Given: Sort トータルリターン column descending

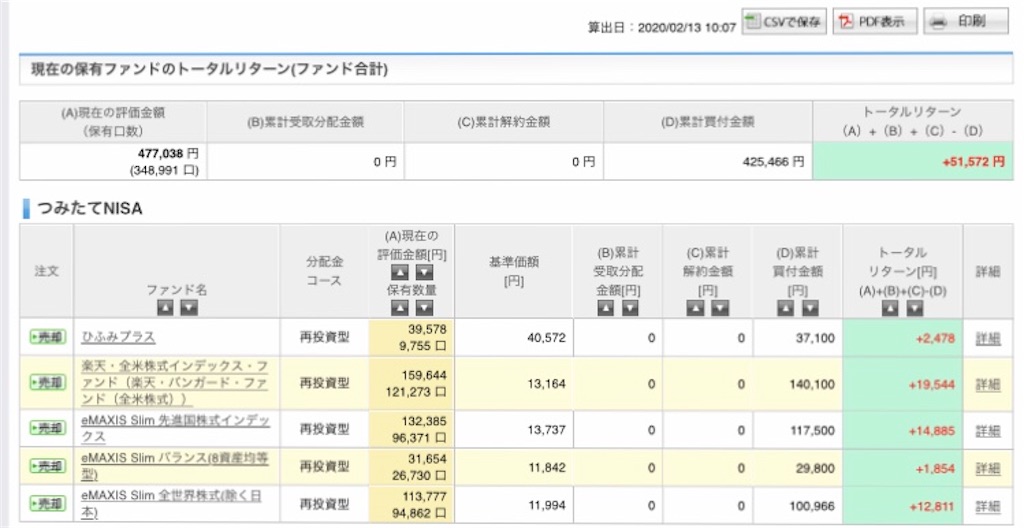Looking at the screenshot, I should point(914,308).
